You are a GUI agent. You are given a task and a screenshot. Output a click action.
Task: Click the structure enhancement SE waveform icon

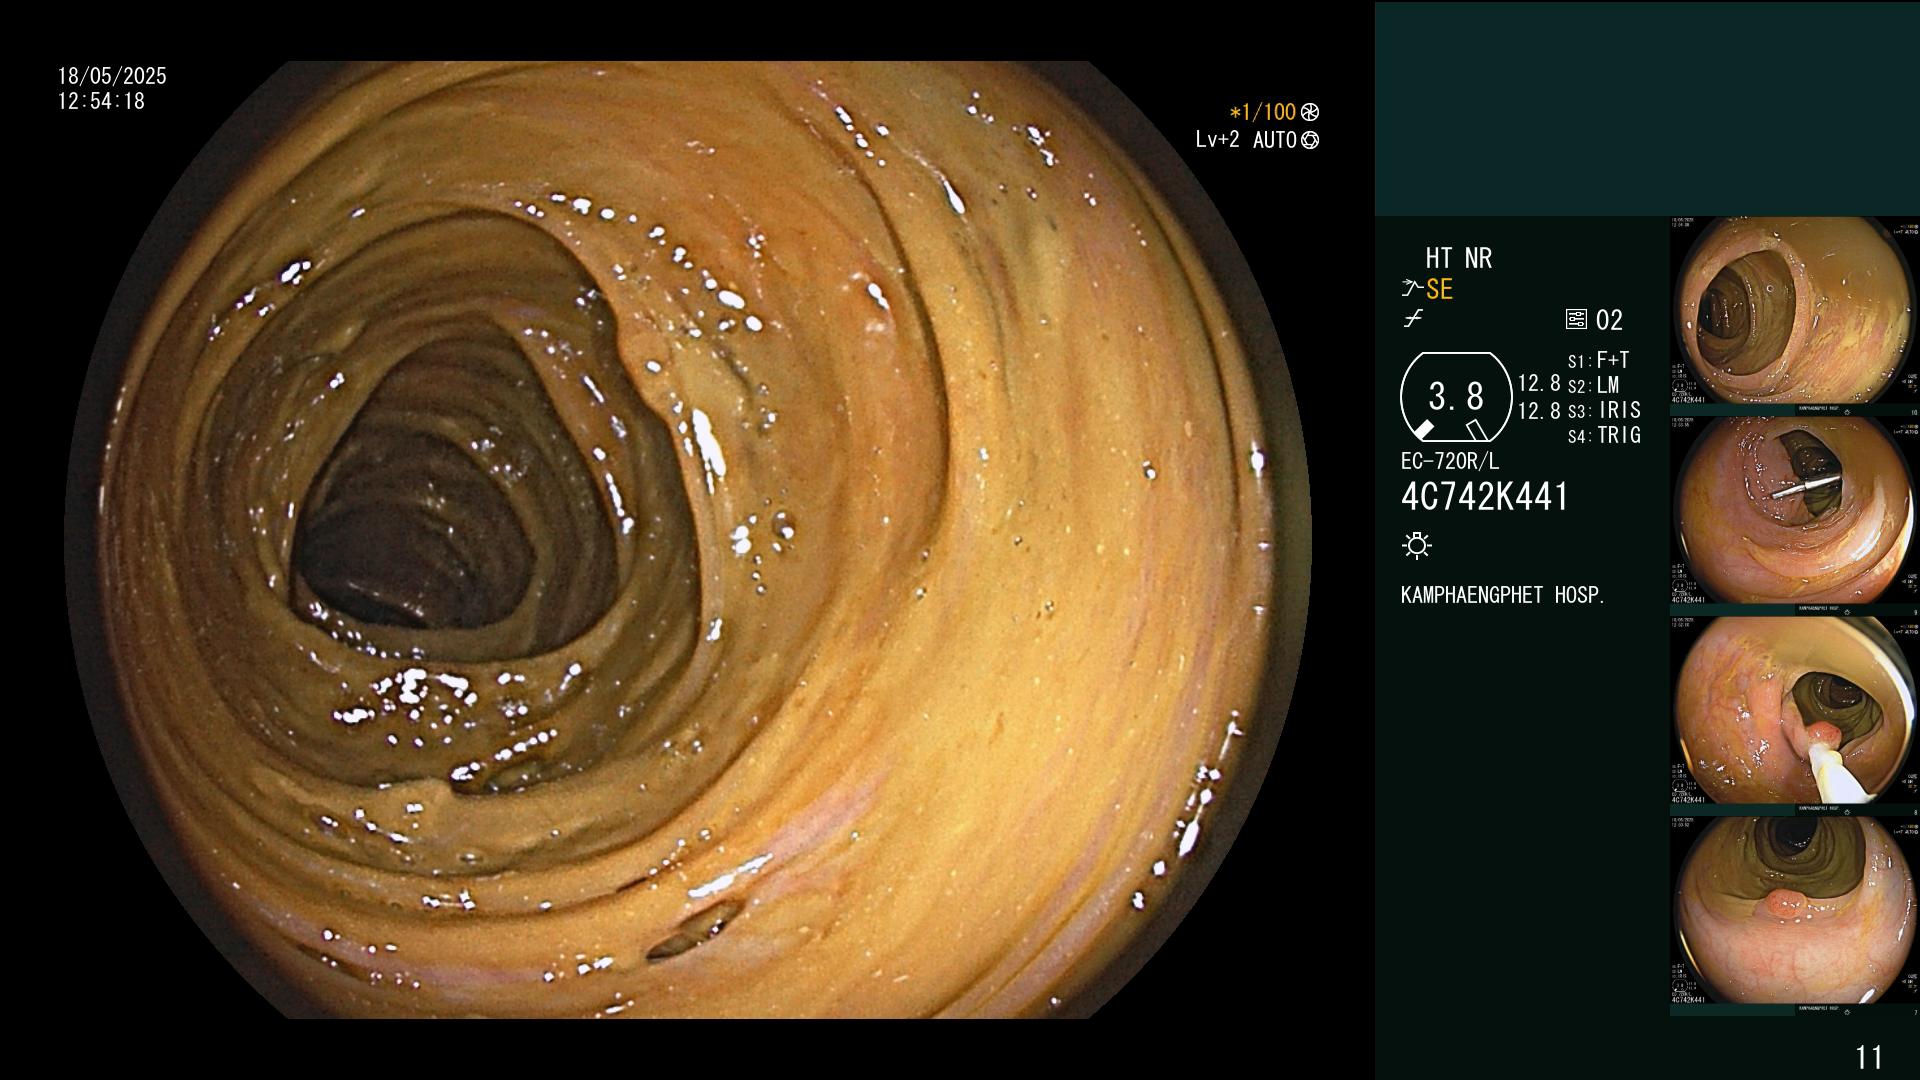(1411, 289)
